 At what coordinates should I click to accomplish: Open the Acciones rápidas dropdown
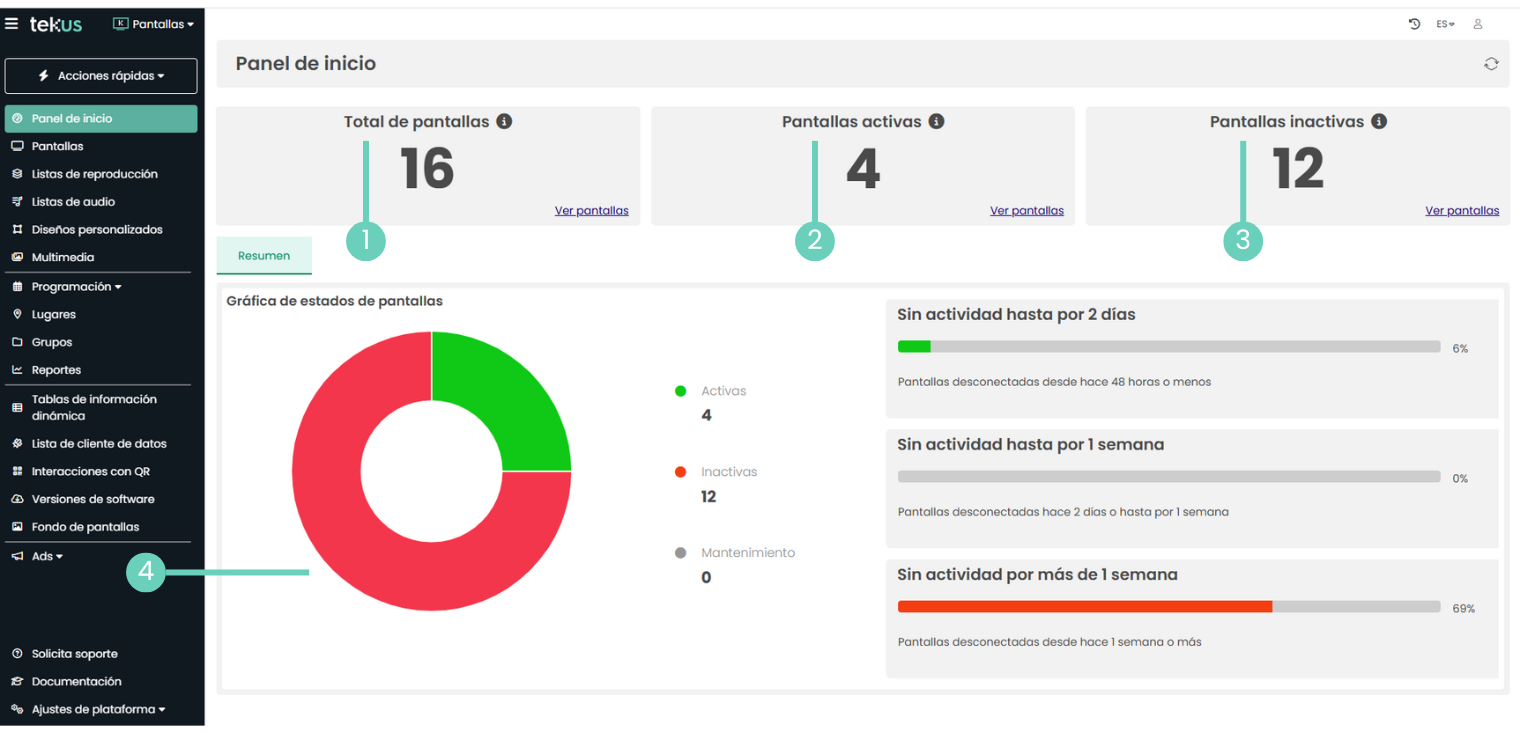(101, 76)
